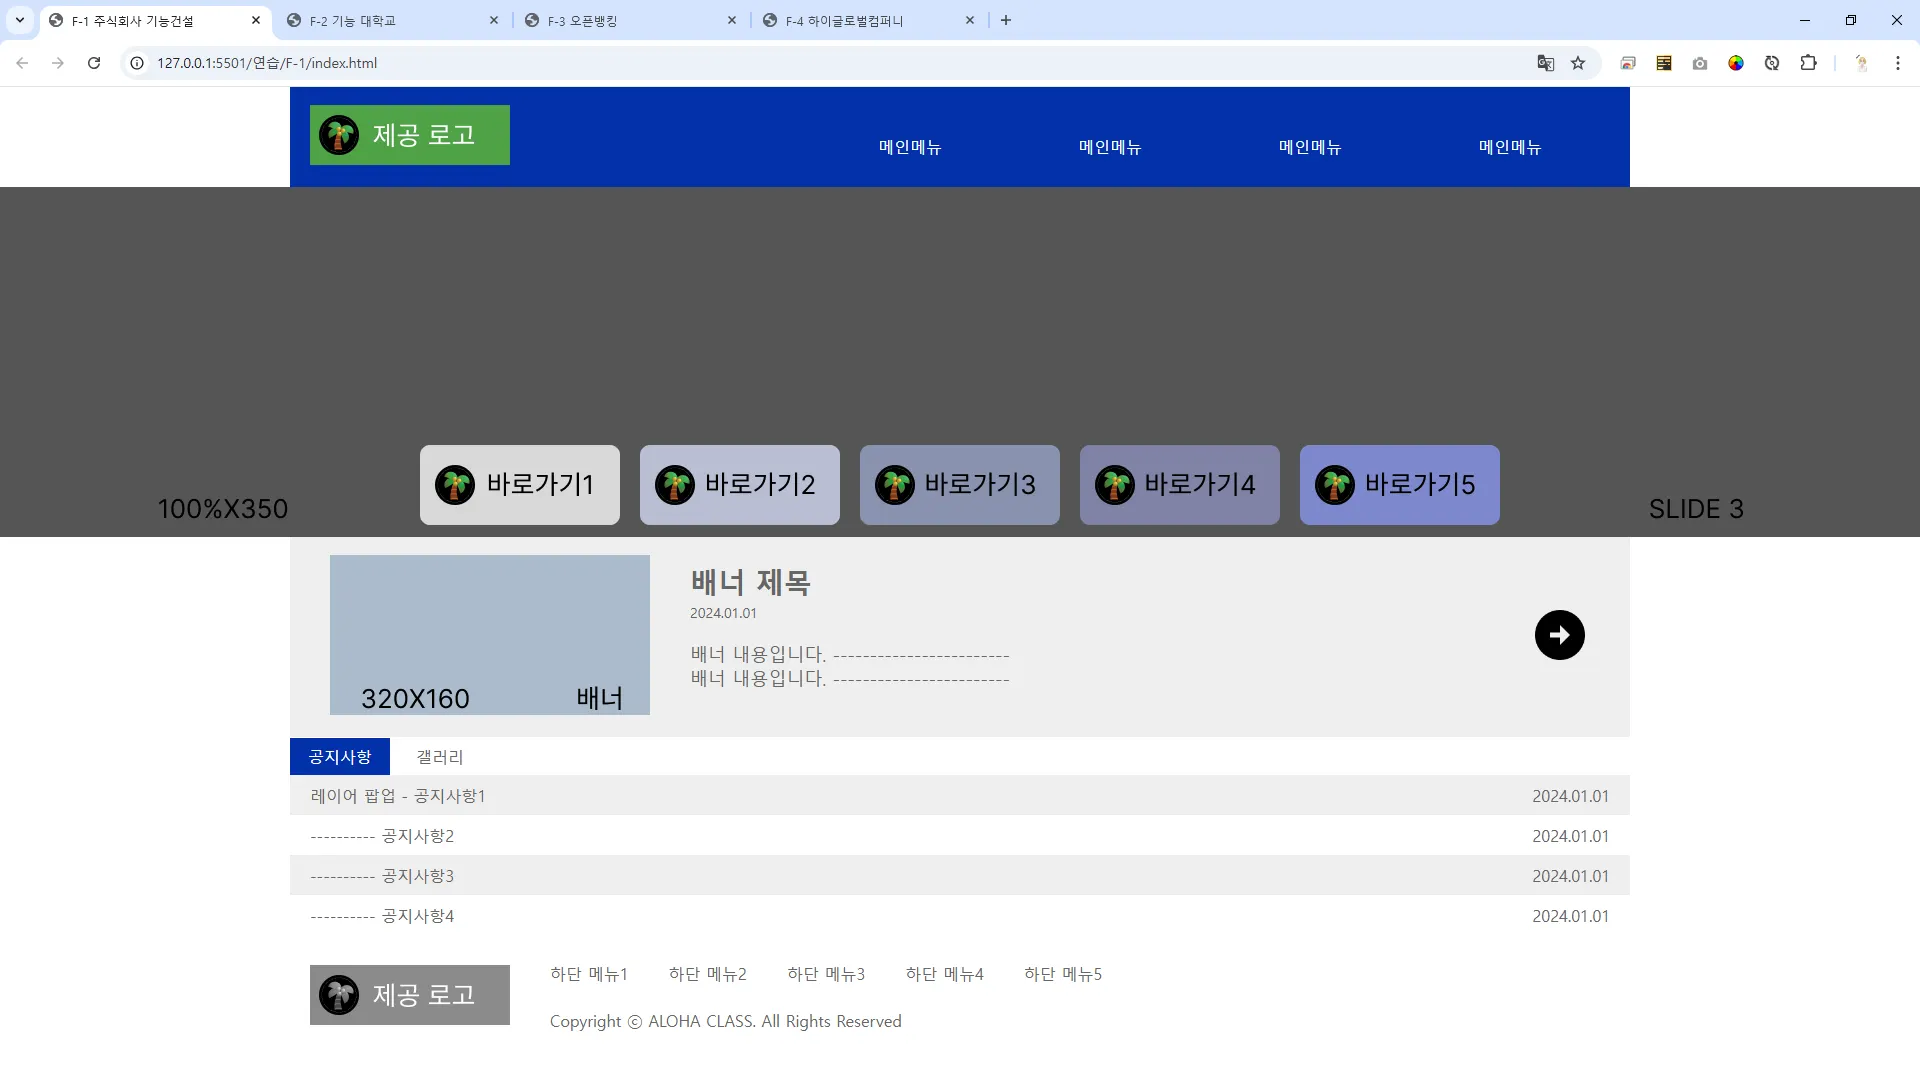
Task: Select the 공지사항 tab
Action: 340,757
